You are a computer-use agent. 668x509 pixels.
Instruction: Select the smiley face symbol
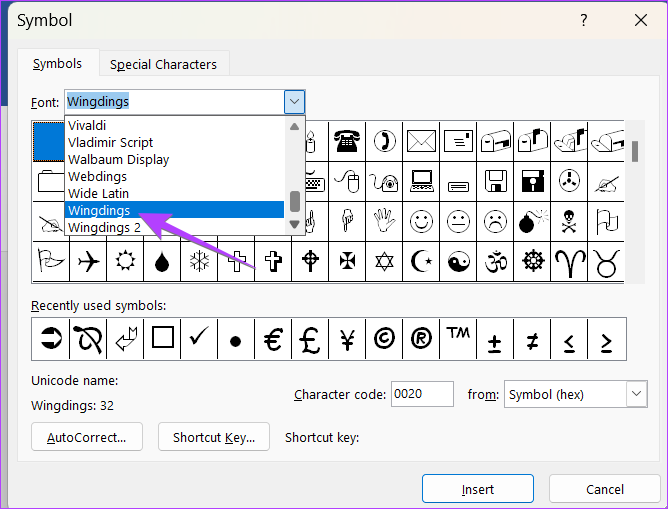[421, 221]
